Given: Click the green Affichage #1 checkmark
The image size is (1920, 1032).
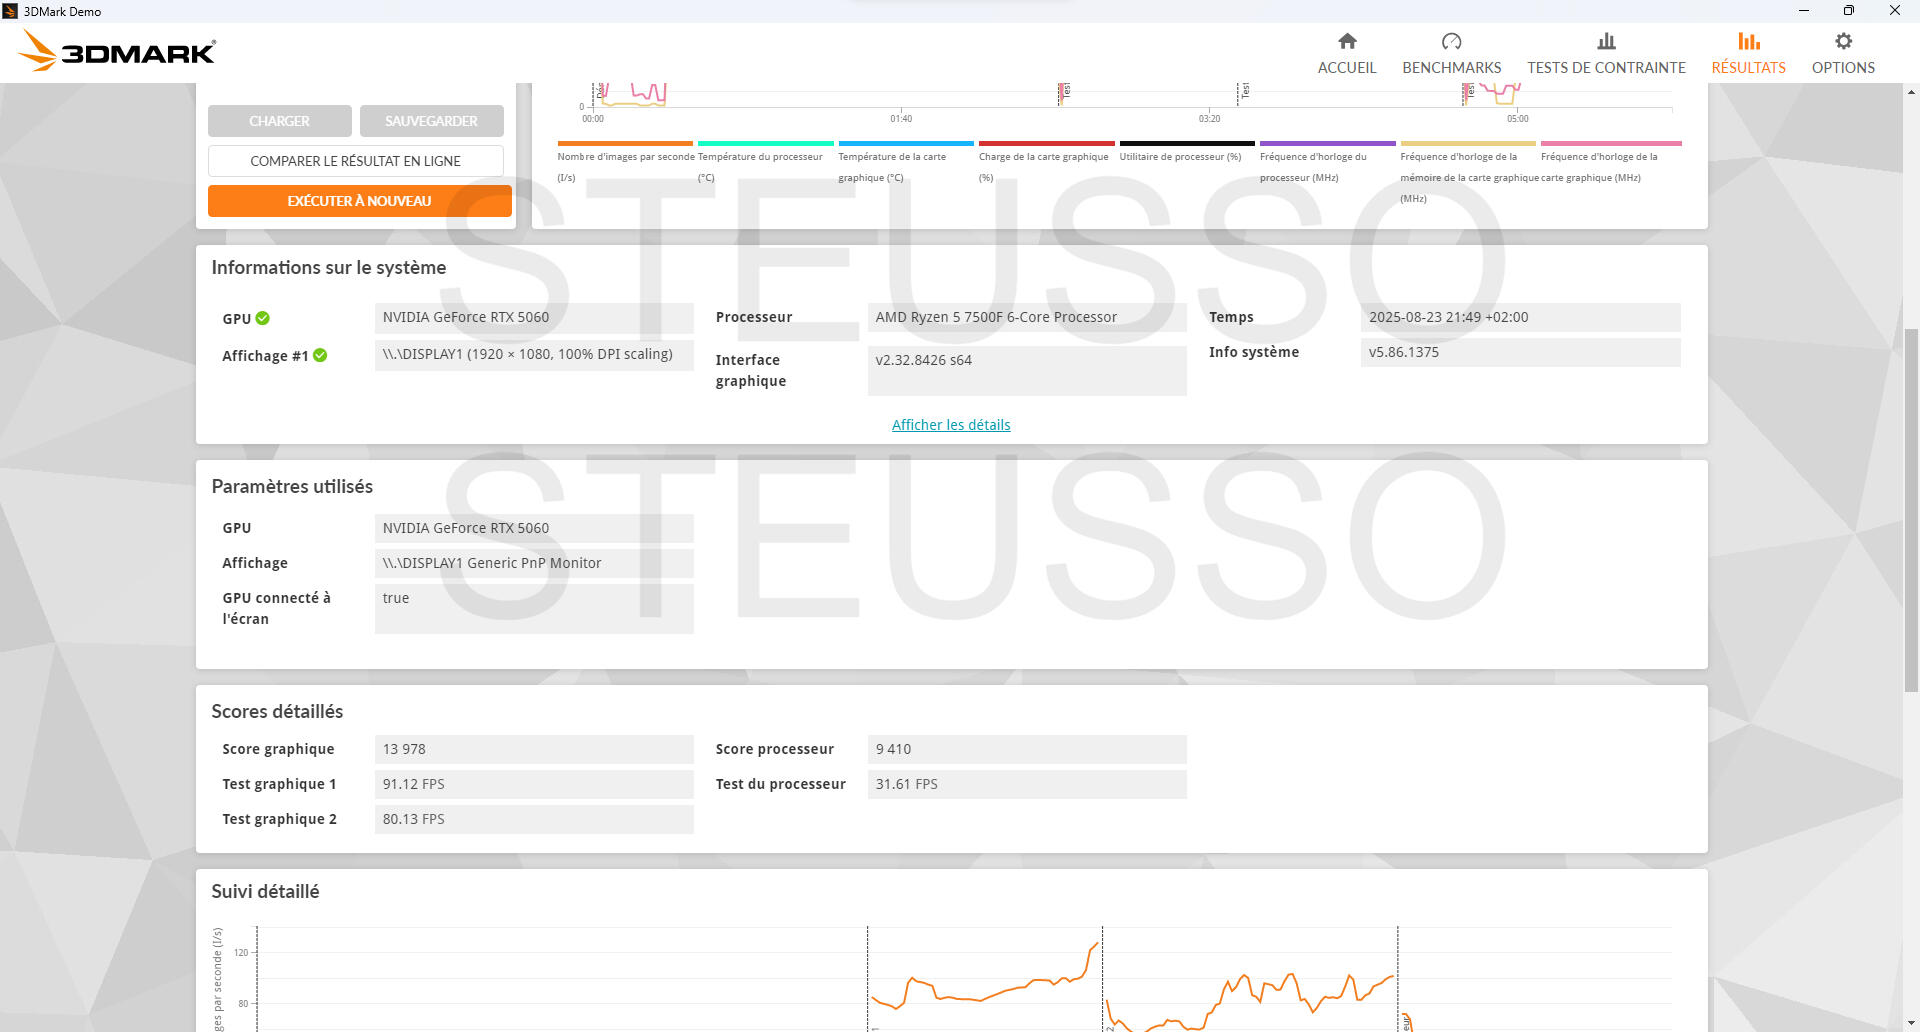Looking at the screenshot, I should coord(320,355).
